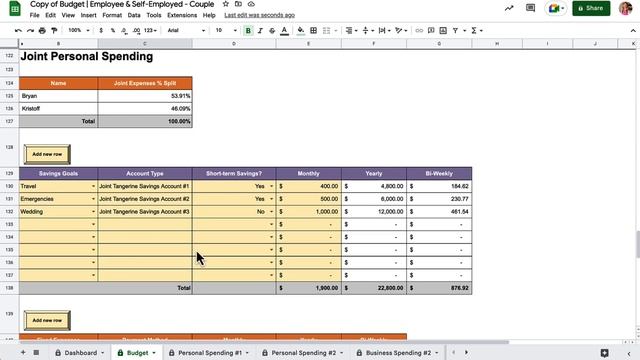
Task: Collapse toolbar with the up chevron
Action: coord(633,31)
